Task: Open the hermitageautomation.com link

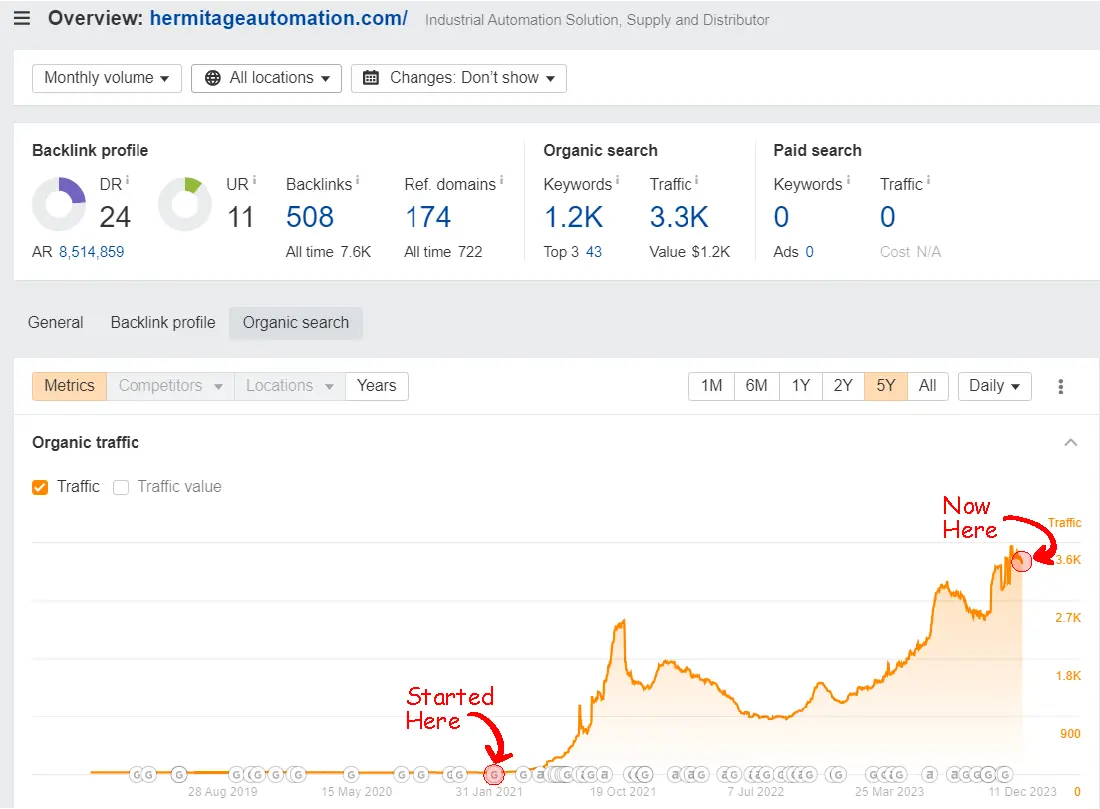Action: point(279,19)
